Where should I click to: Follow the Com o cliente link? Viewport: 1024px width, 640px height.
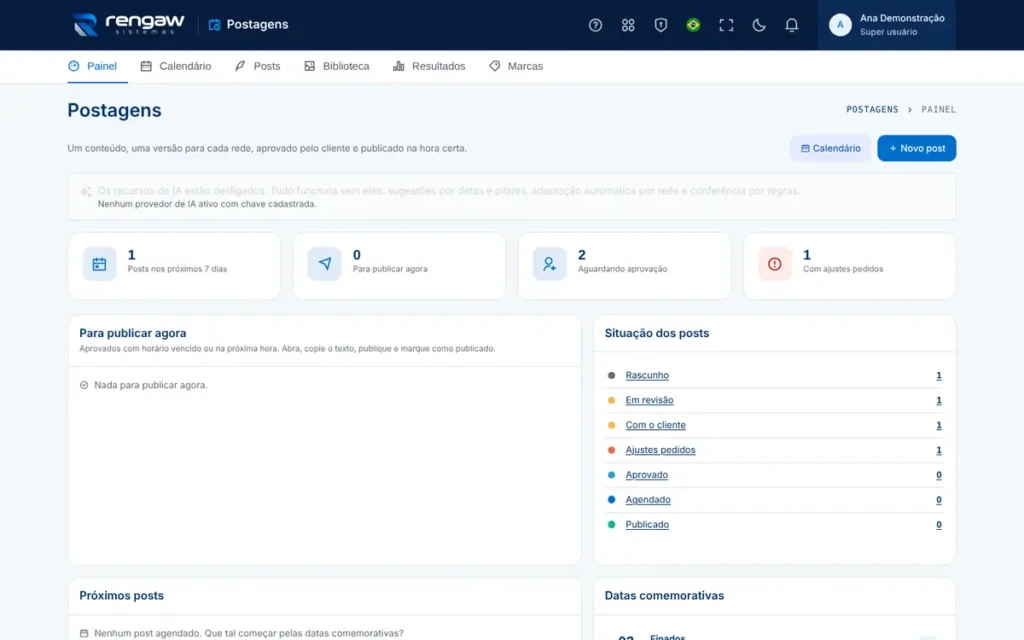point(656,425)
